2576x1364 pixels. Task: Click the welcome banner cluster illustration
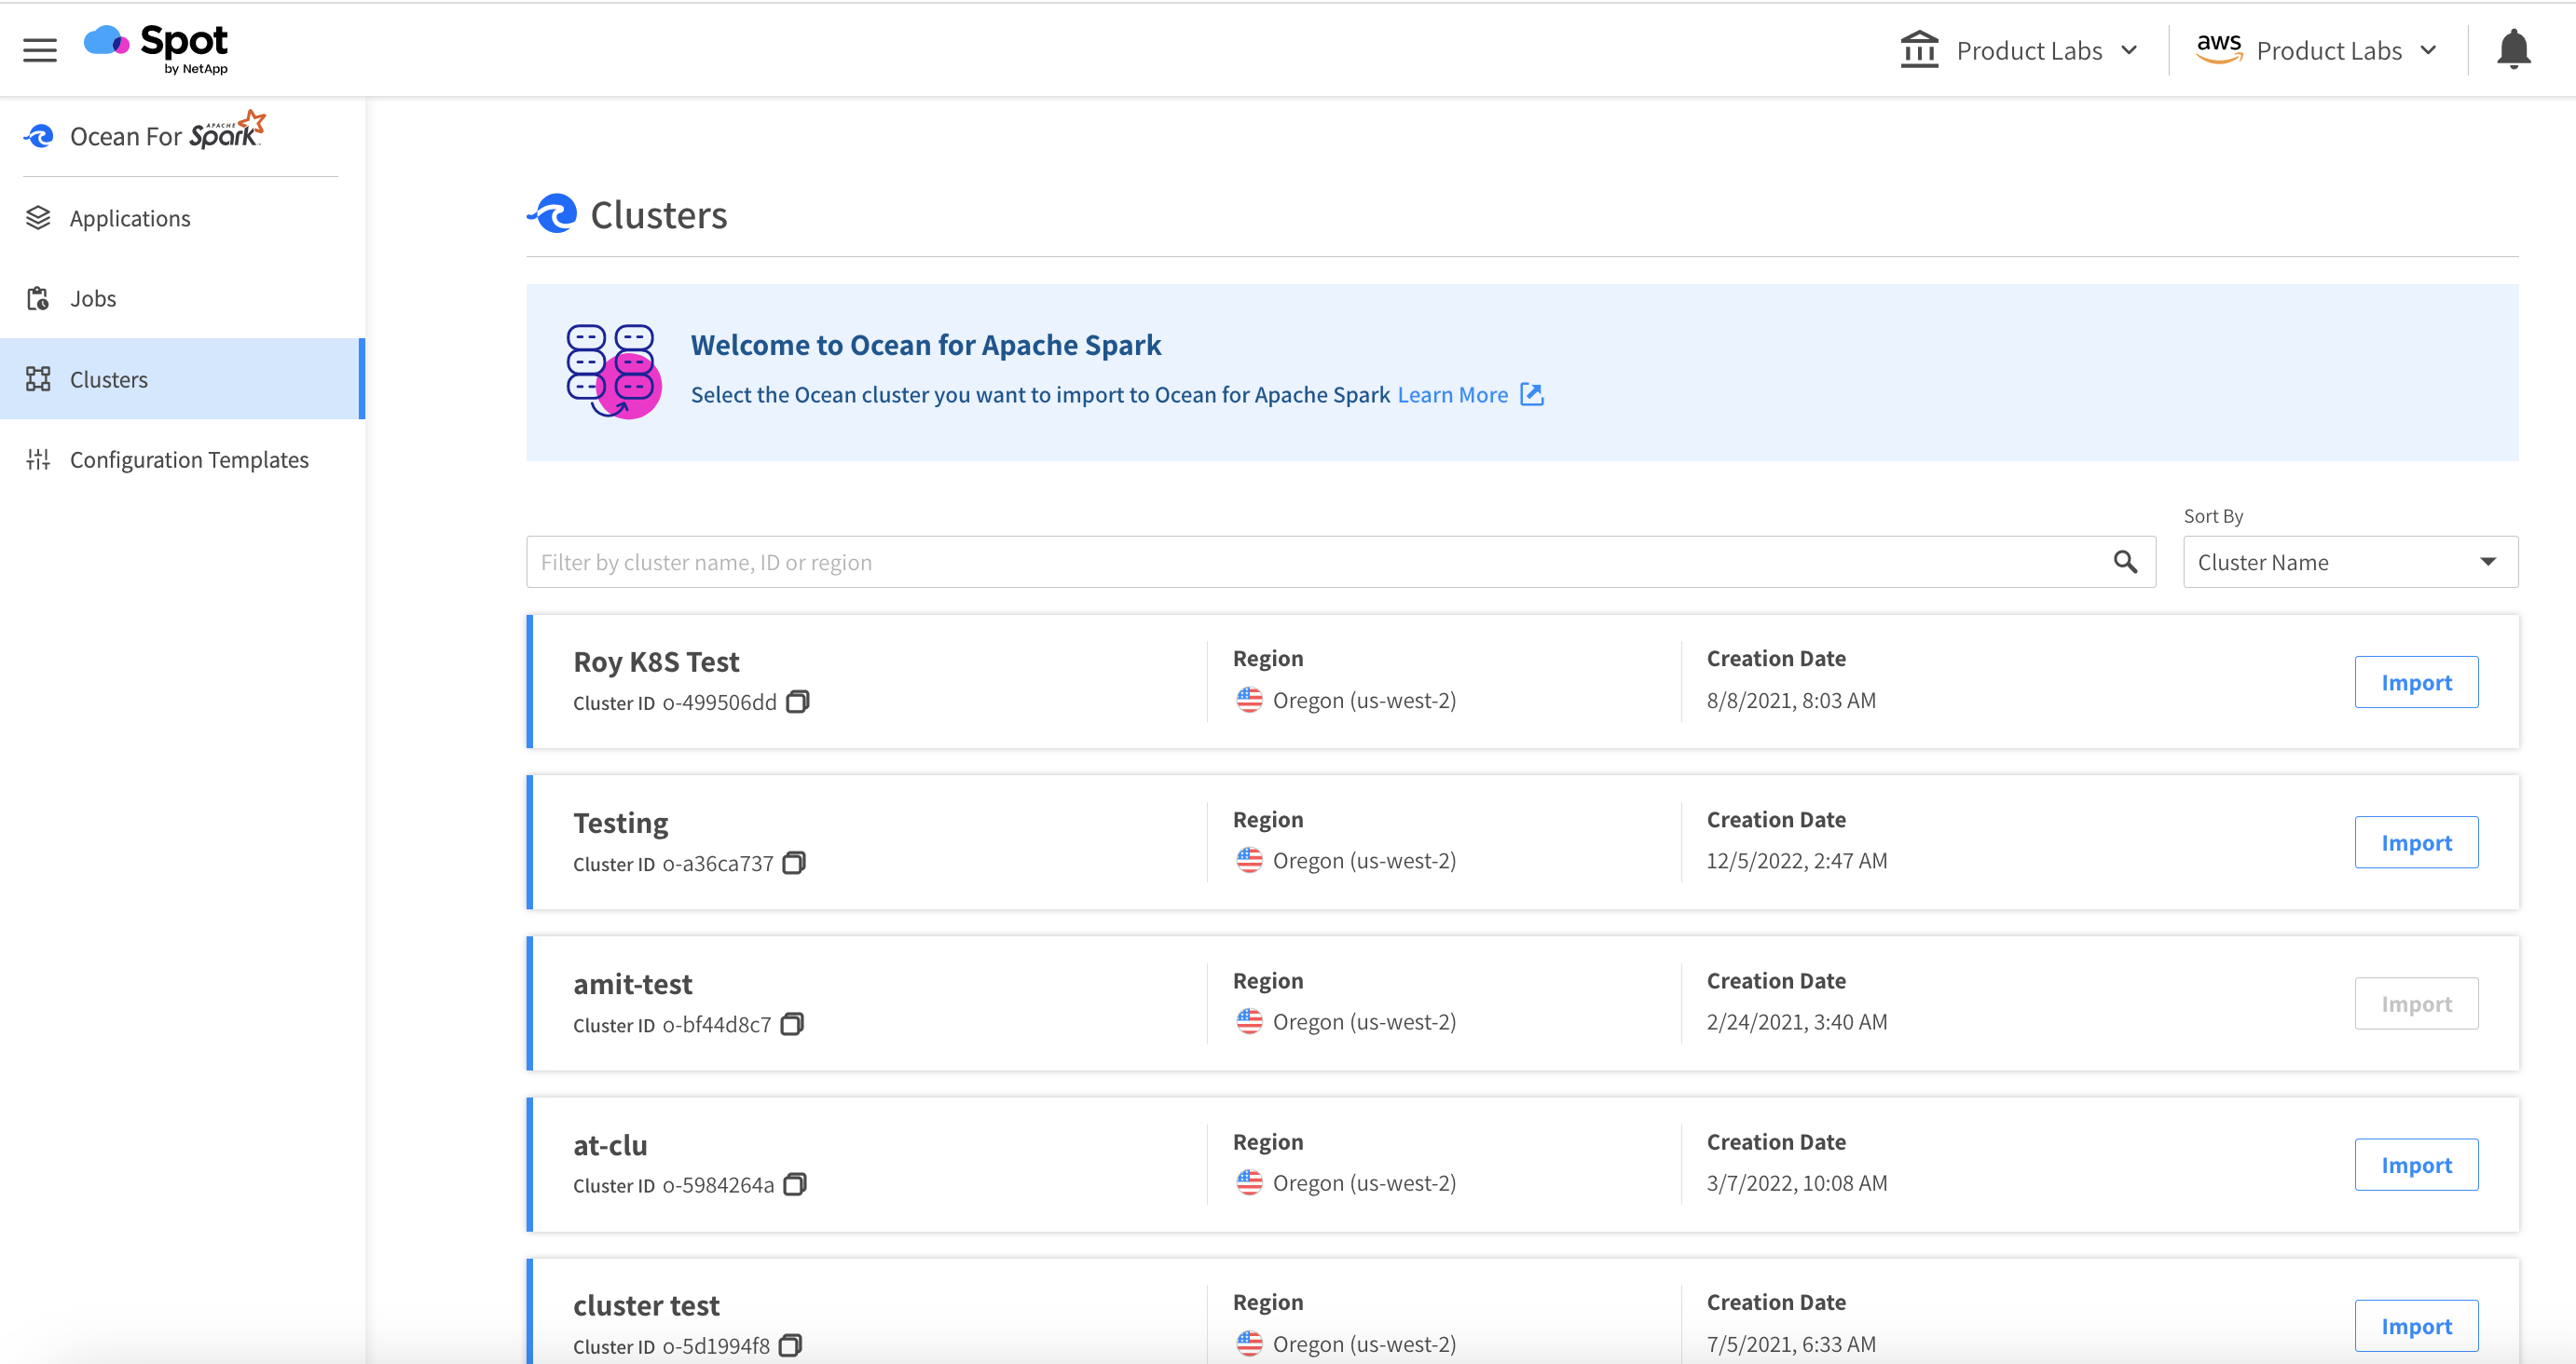coord(613,371)
